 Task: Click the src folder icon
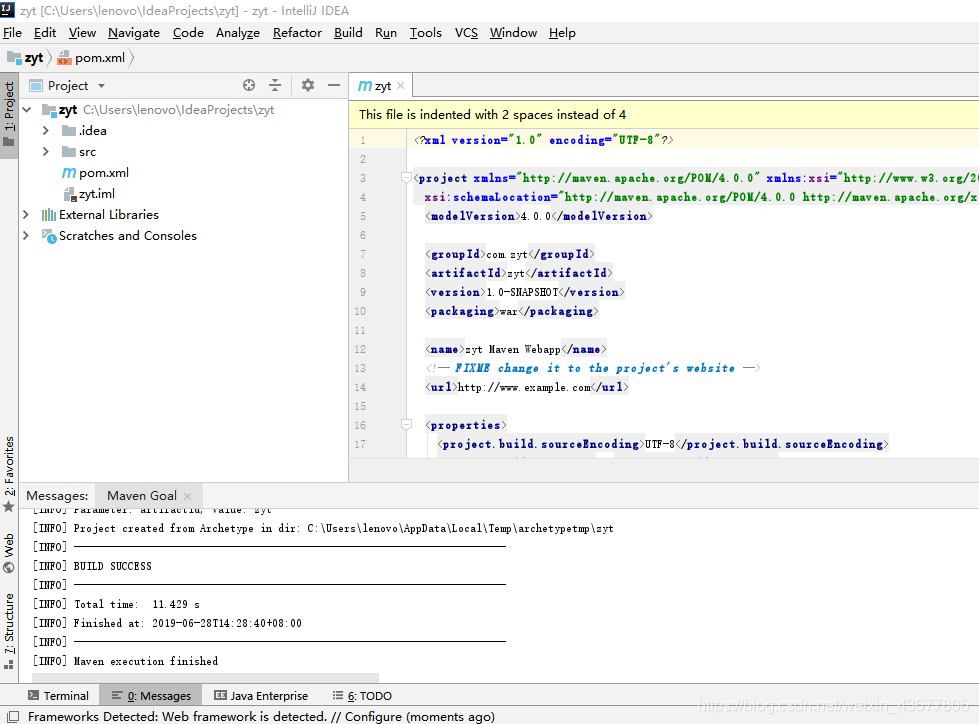pos(69,152)
